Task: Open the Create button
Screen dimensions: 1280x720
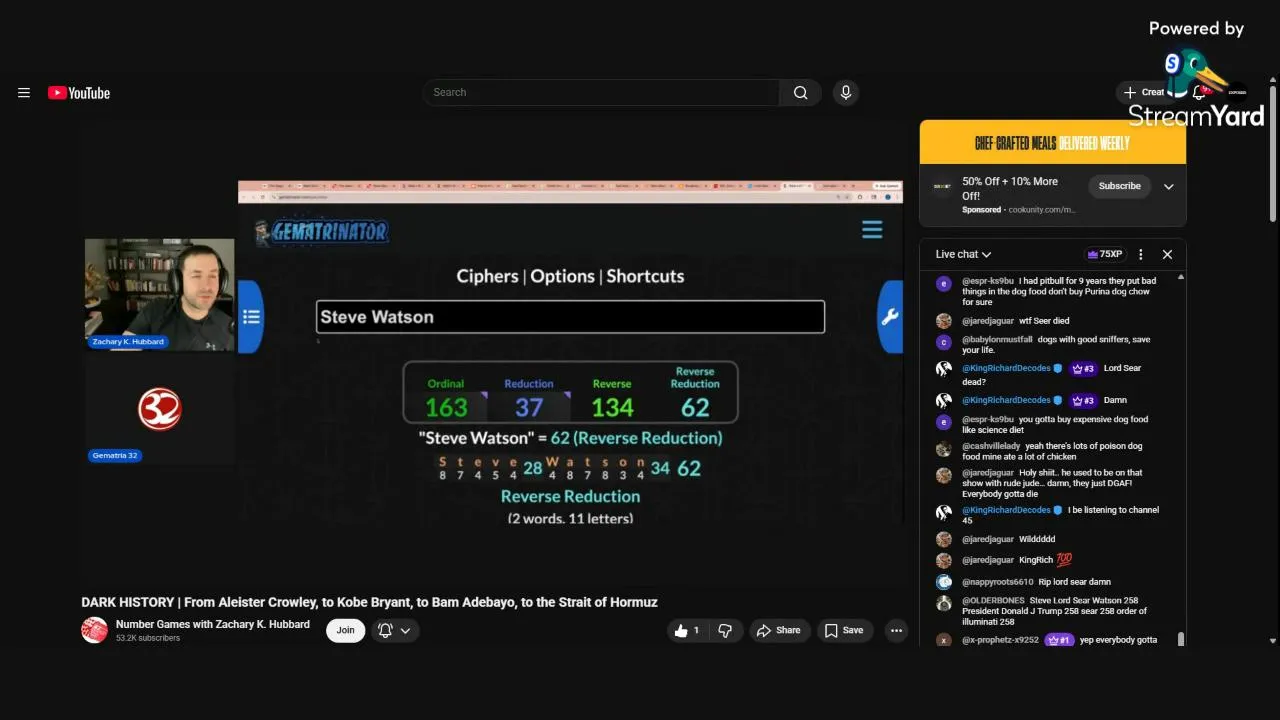Action: pos(1145,92)
